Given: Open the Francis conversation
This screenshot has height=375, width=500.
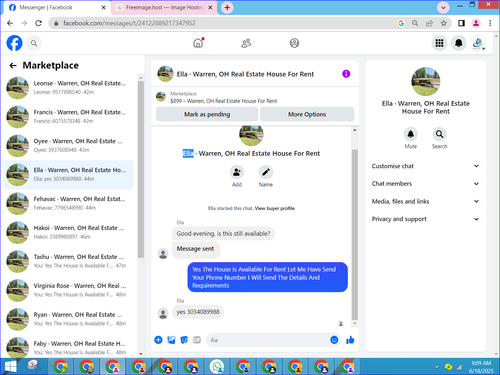Looking at the screenshot, I should coord(69,117).
